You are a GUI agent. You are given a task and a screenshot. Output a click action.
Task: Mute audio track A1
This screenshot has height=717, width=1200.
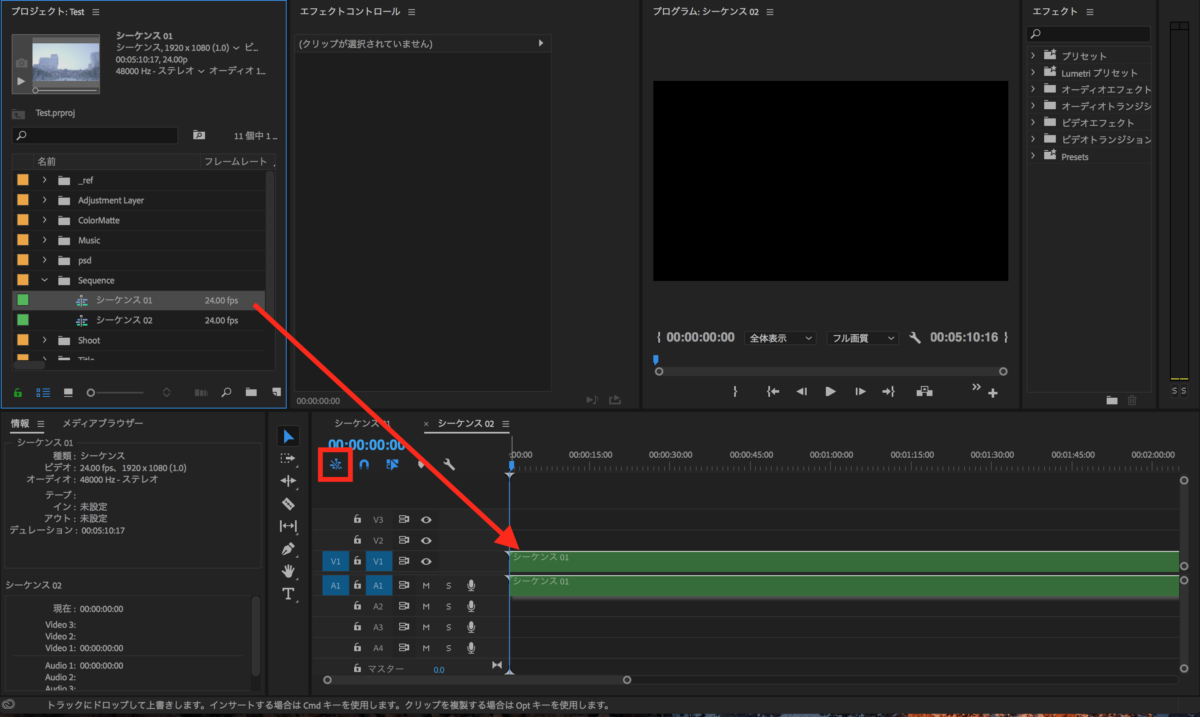click(x=426, y=585)
